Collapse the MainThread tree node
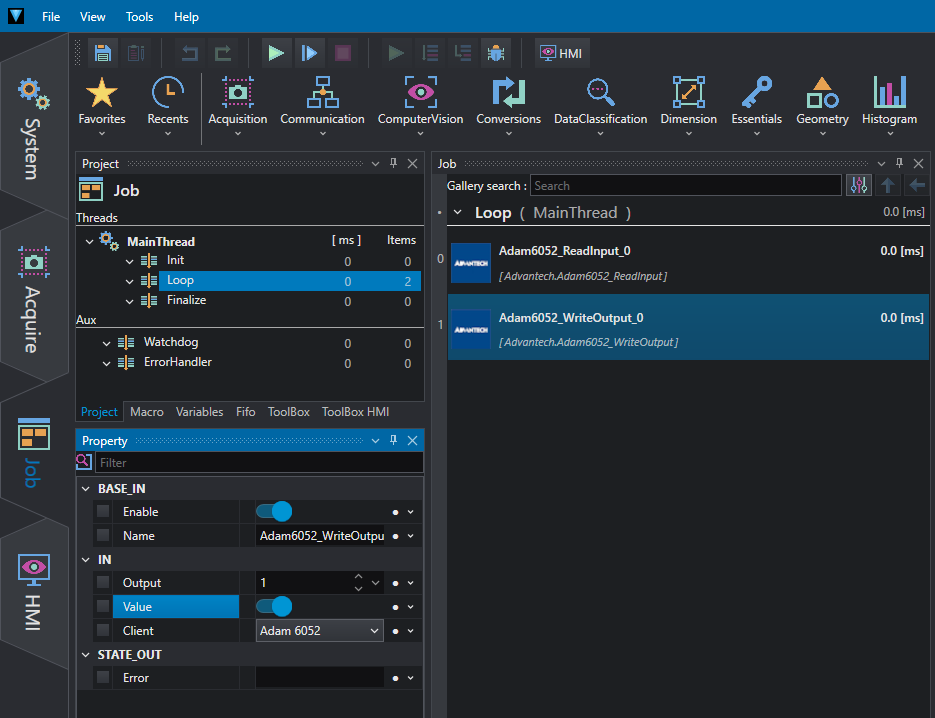 (x=90, y=241)
